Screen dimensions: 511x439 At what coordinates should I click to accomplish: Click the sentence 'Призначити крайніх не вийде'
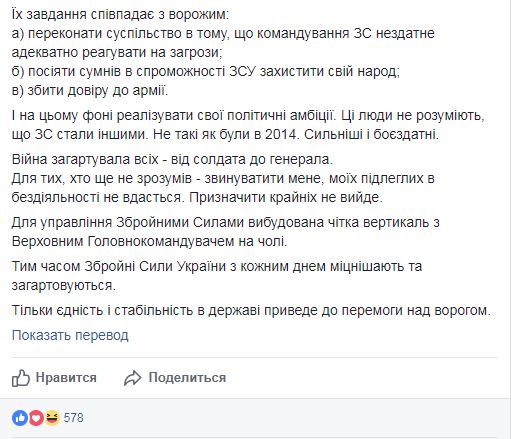click(286, 197)
